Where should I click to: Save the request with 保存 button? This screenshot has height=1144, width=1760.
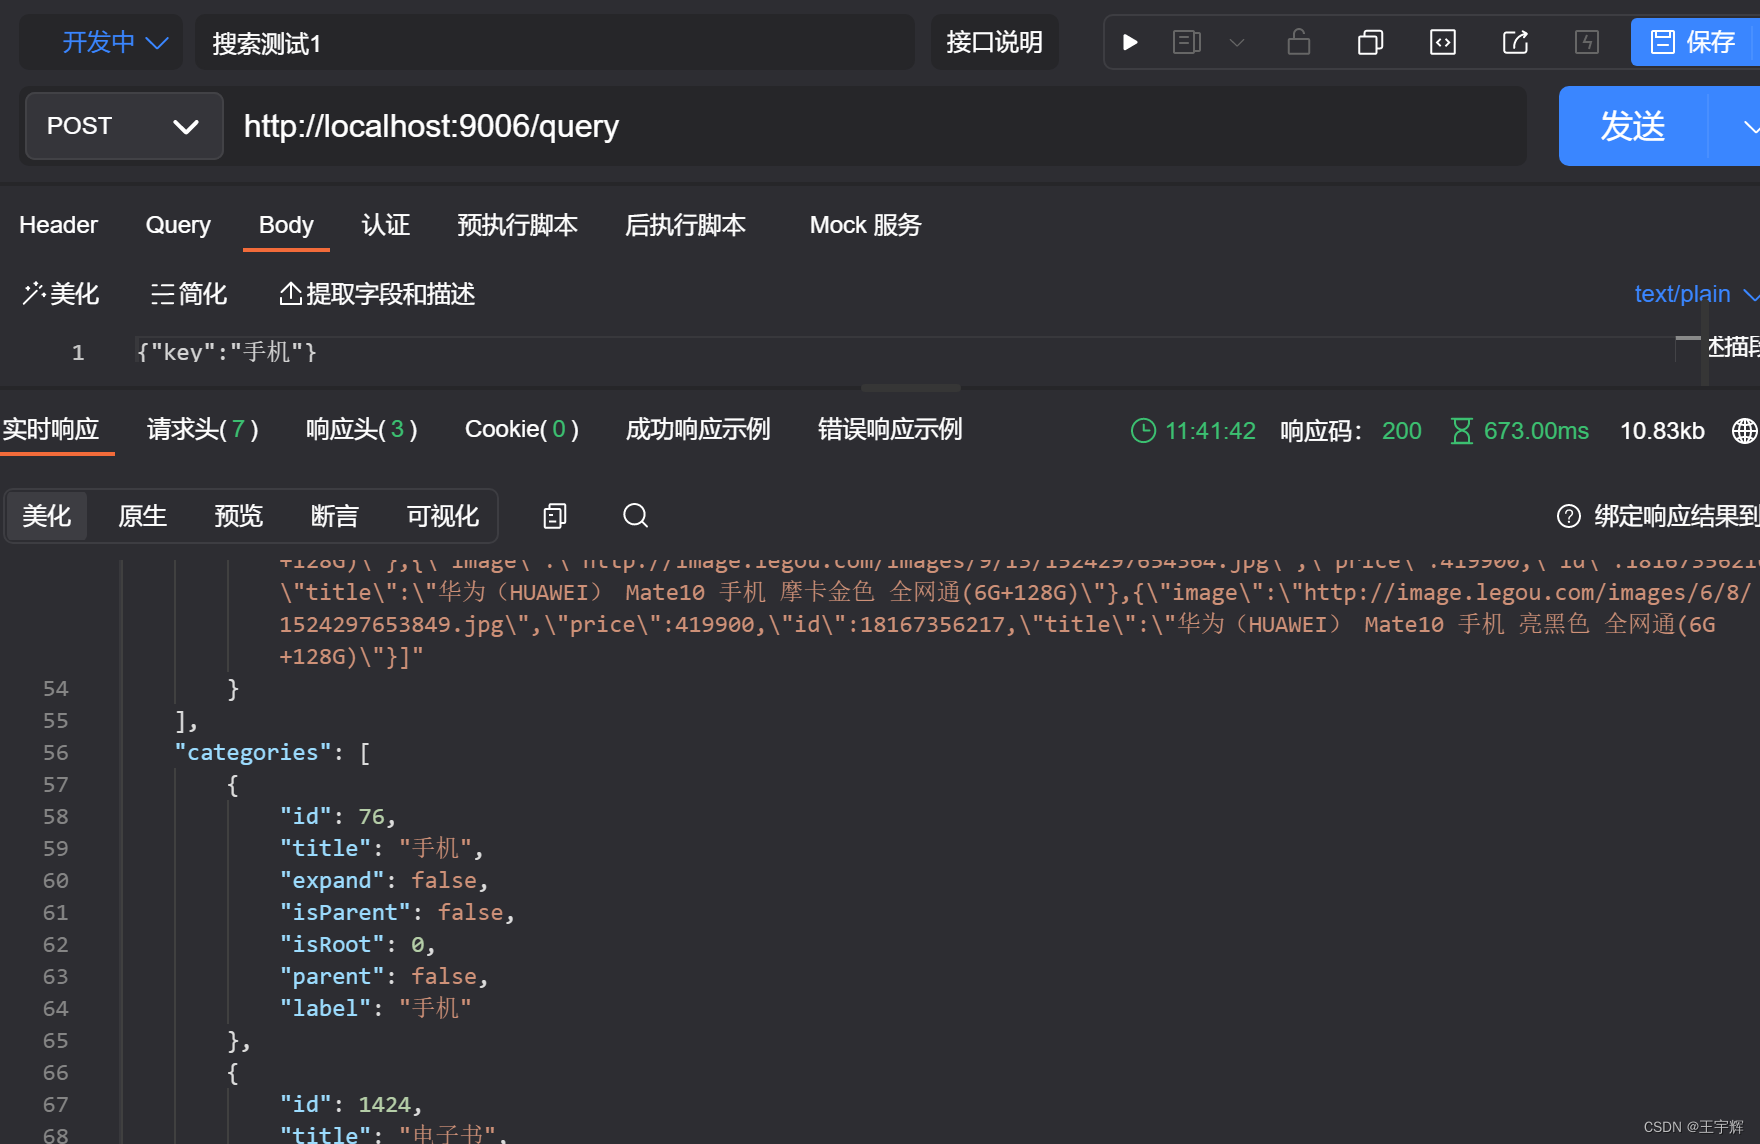click(x=1694, y=42)
